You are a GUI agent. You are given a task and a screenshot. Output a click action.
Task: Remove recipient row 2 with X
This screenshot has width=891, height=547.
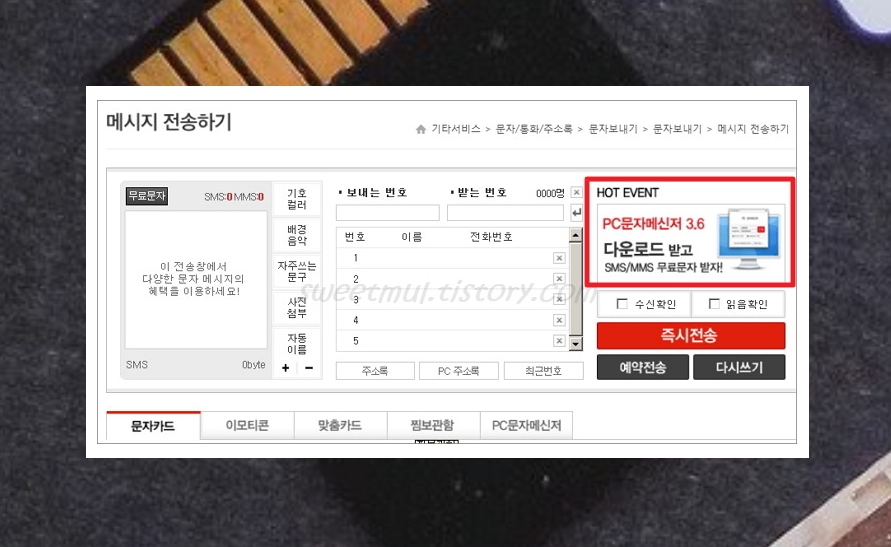point(559,278)
